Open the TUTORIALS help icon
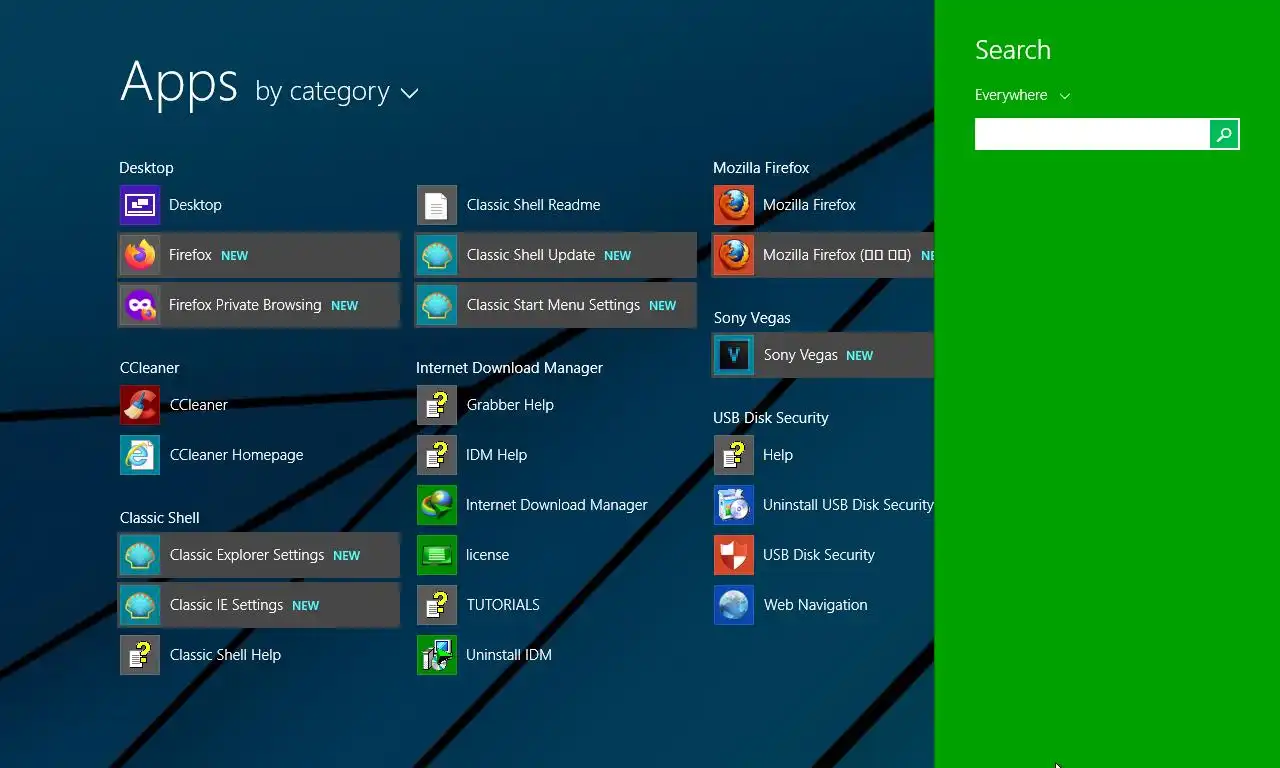Viewport: 1280px width, 768px height. coord(437,605)
